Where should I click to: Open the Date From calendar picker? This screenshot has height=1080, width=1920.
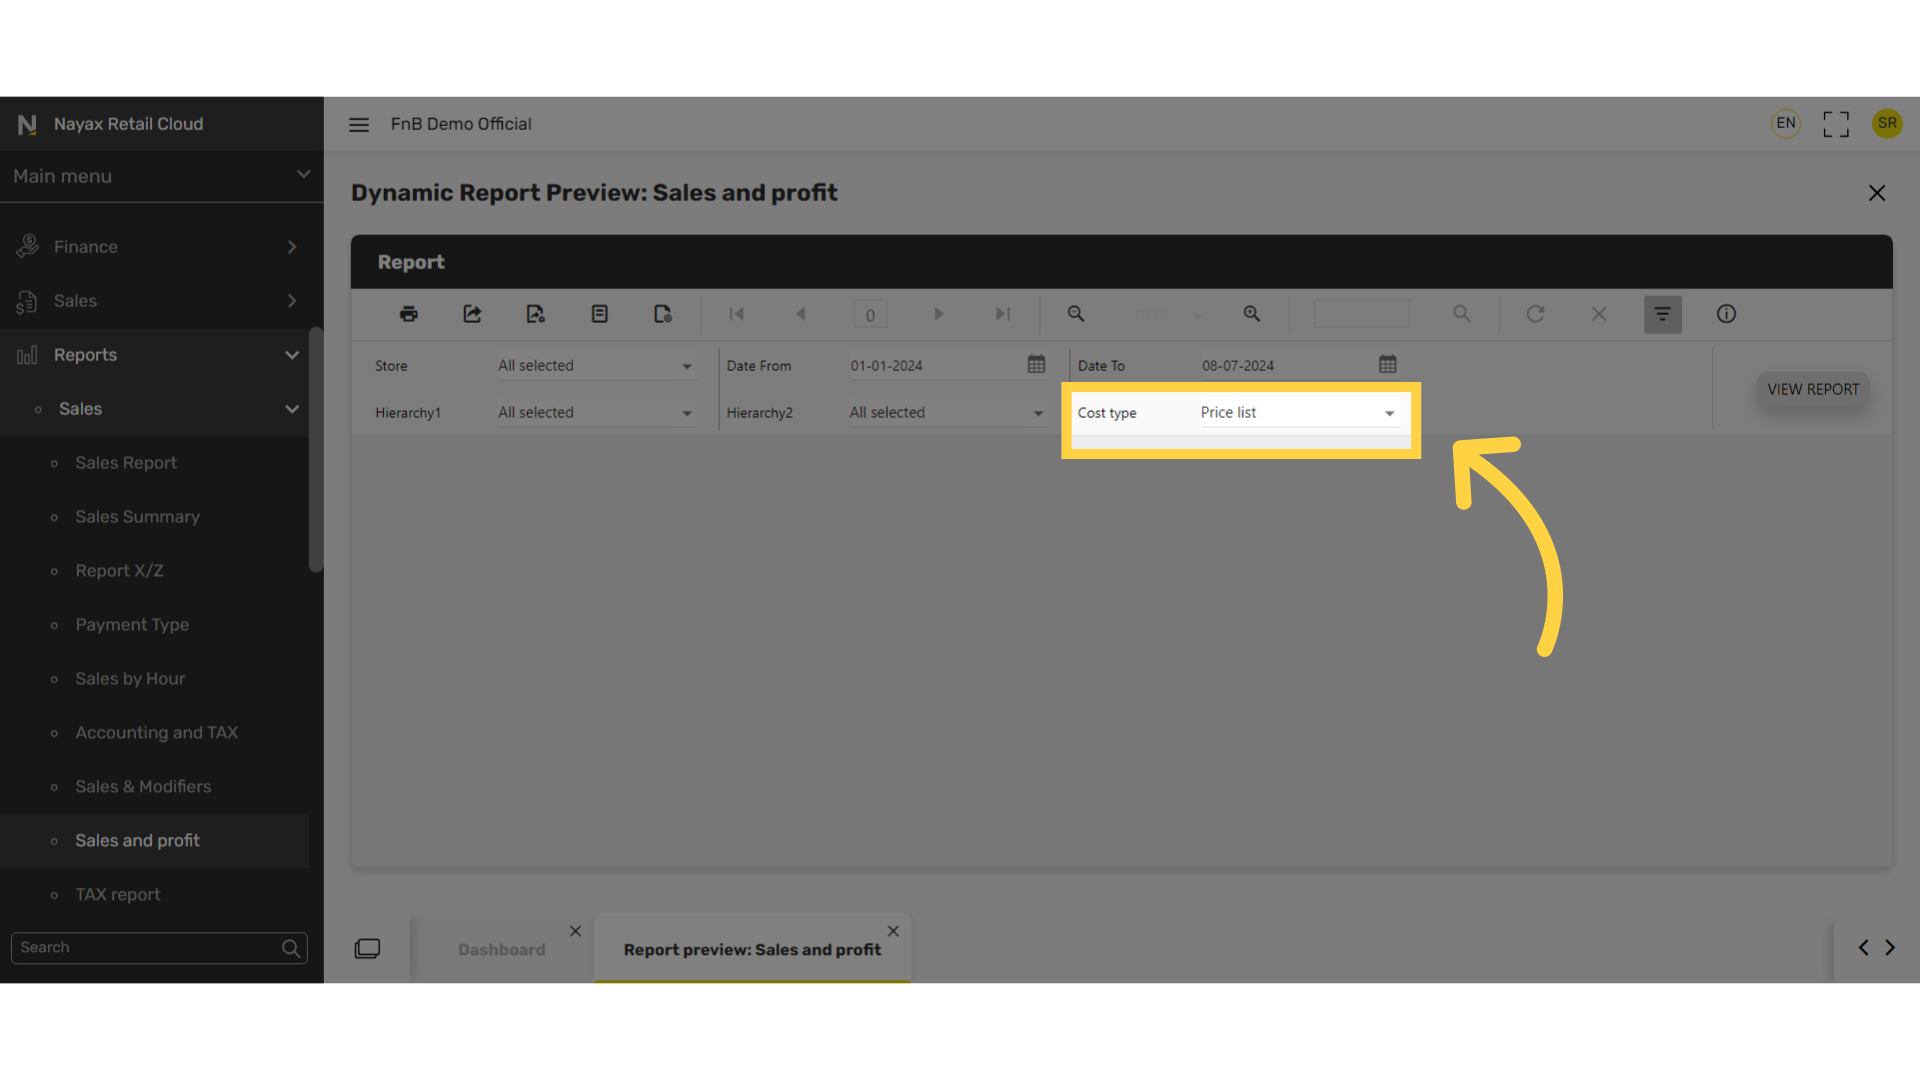(x=1036, y=364)
